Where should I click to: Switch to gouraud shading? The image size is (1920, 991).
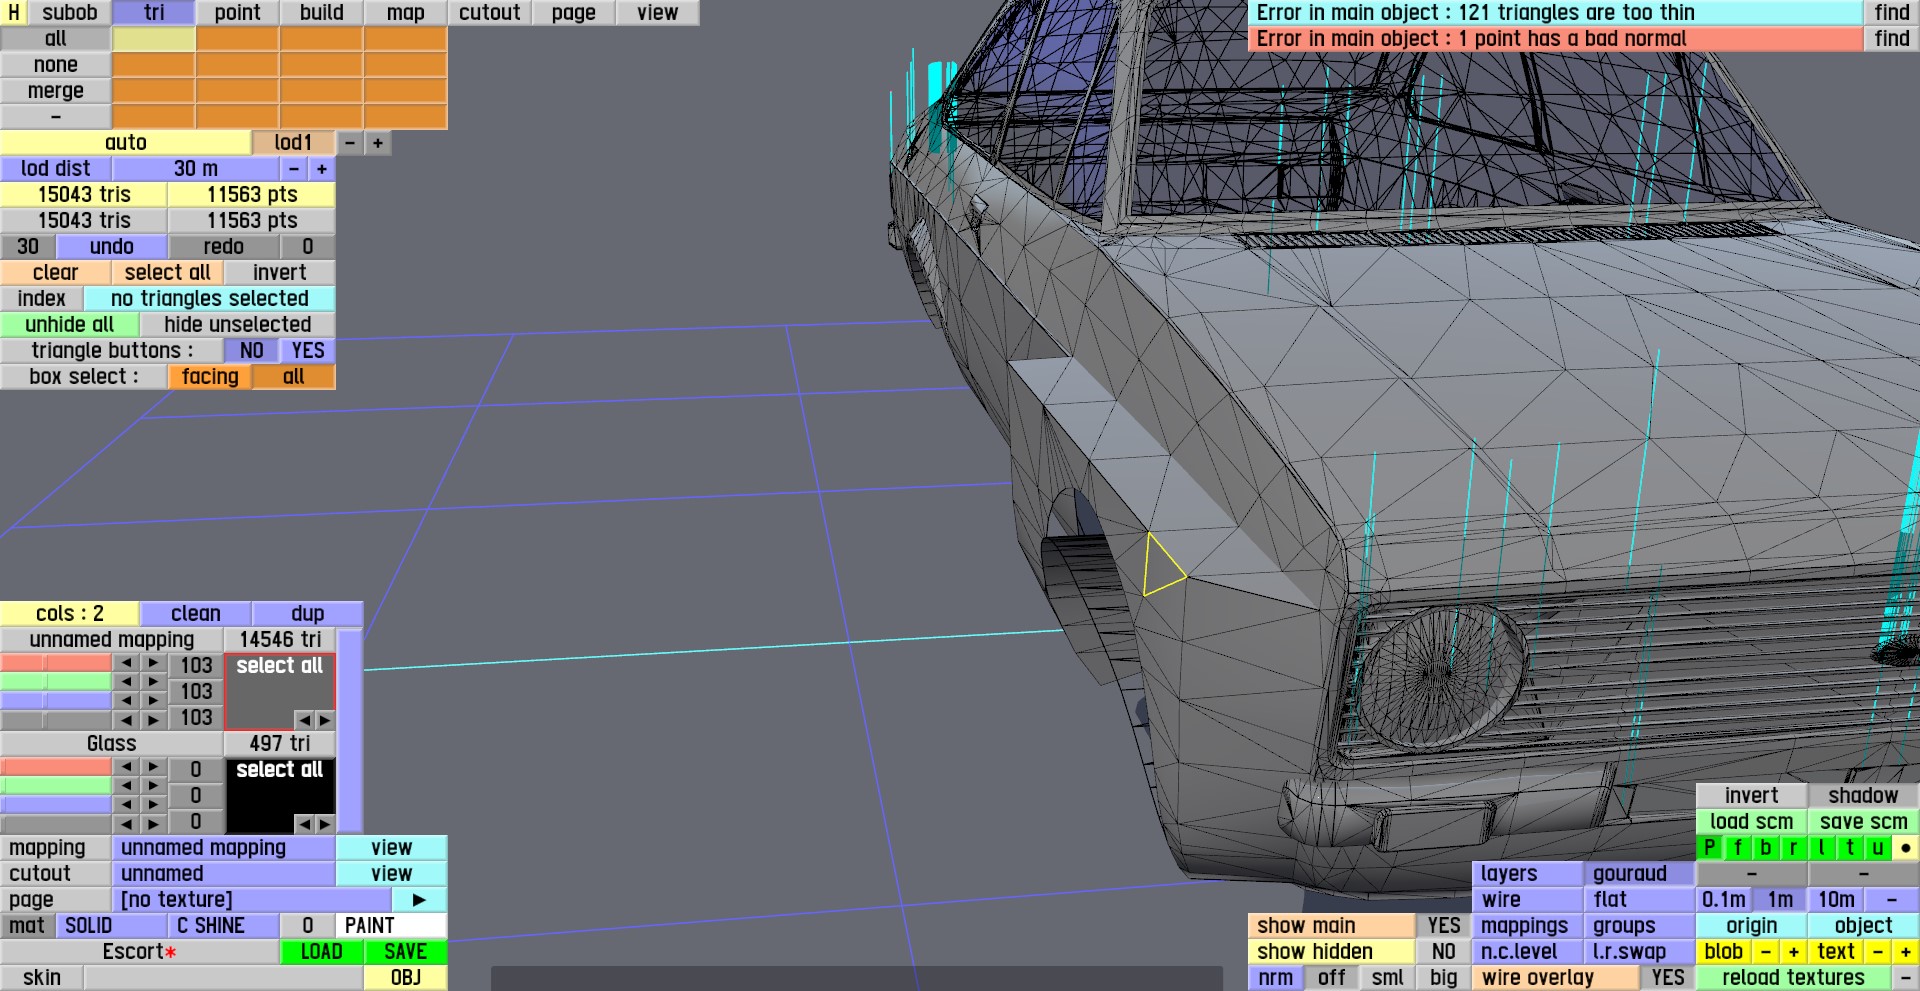pyautogui.click(x=1640, y=874)
